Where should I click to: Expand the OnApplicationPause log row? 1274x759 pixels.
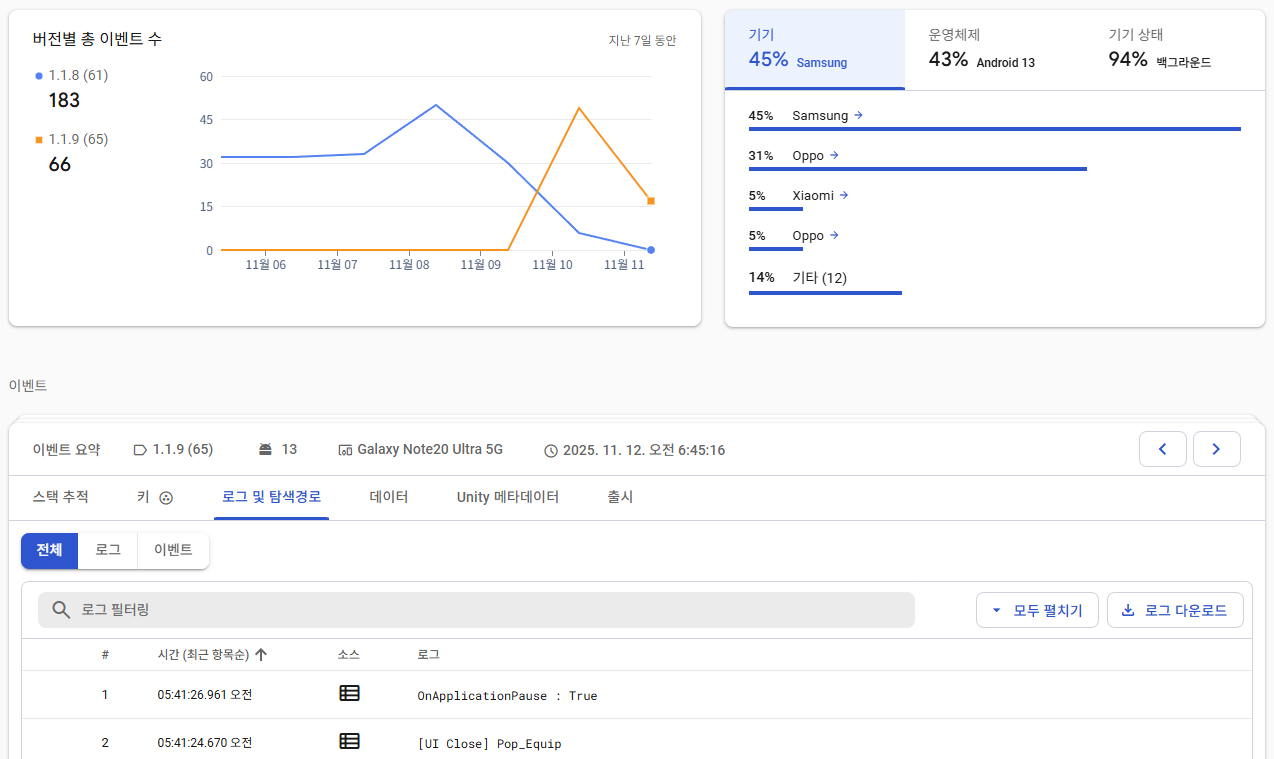(506, 695)
